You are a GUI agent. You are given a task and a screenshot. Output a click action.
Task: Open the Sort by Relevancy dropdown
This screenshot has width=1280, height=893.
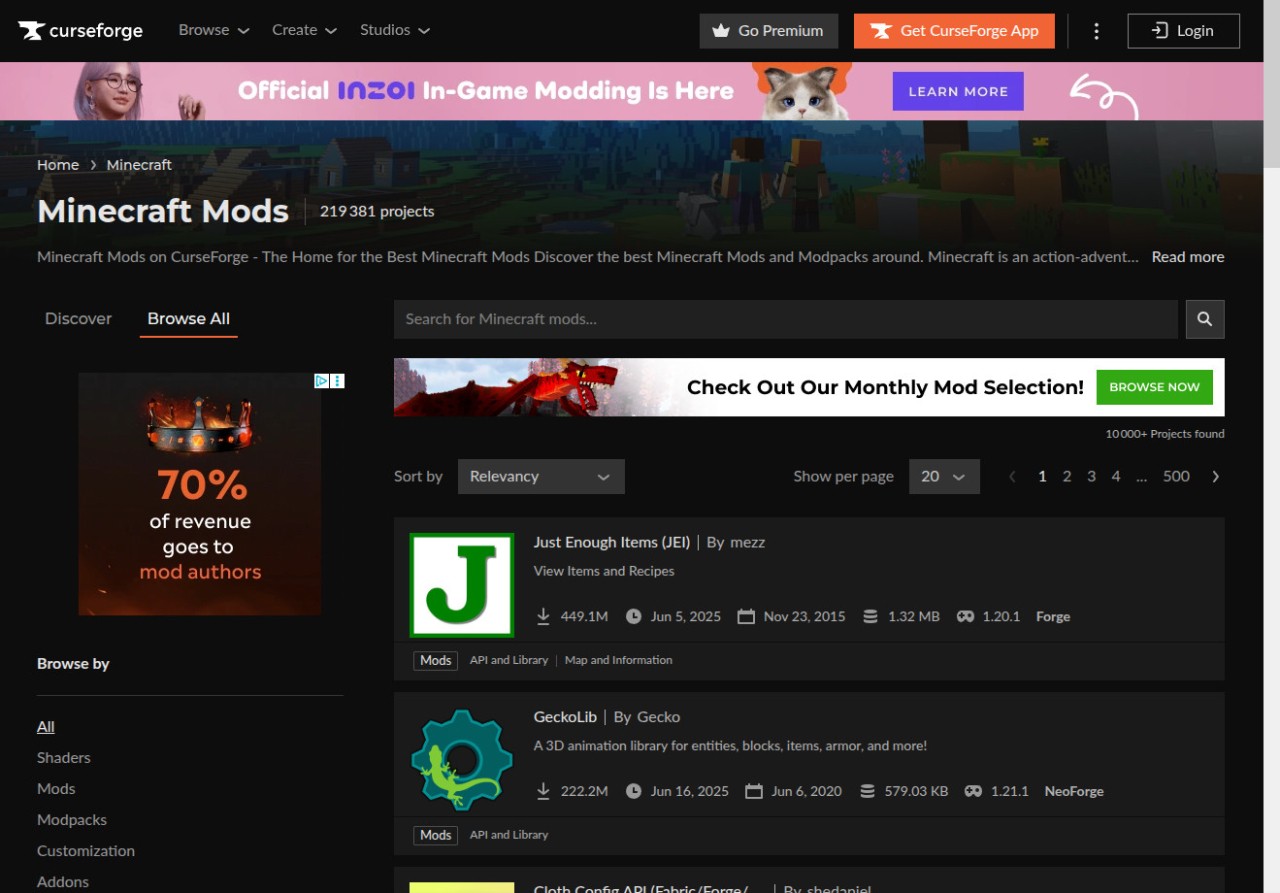click(x=541, y=476)
